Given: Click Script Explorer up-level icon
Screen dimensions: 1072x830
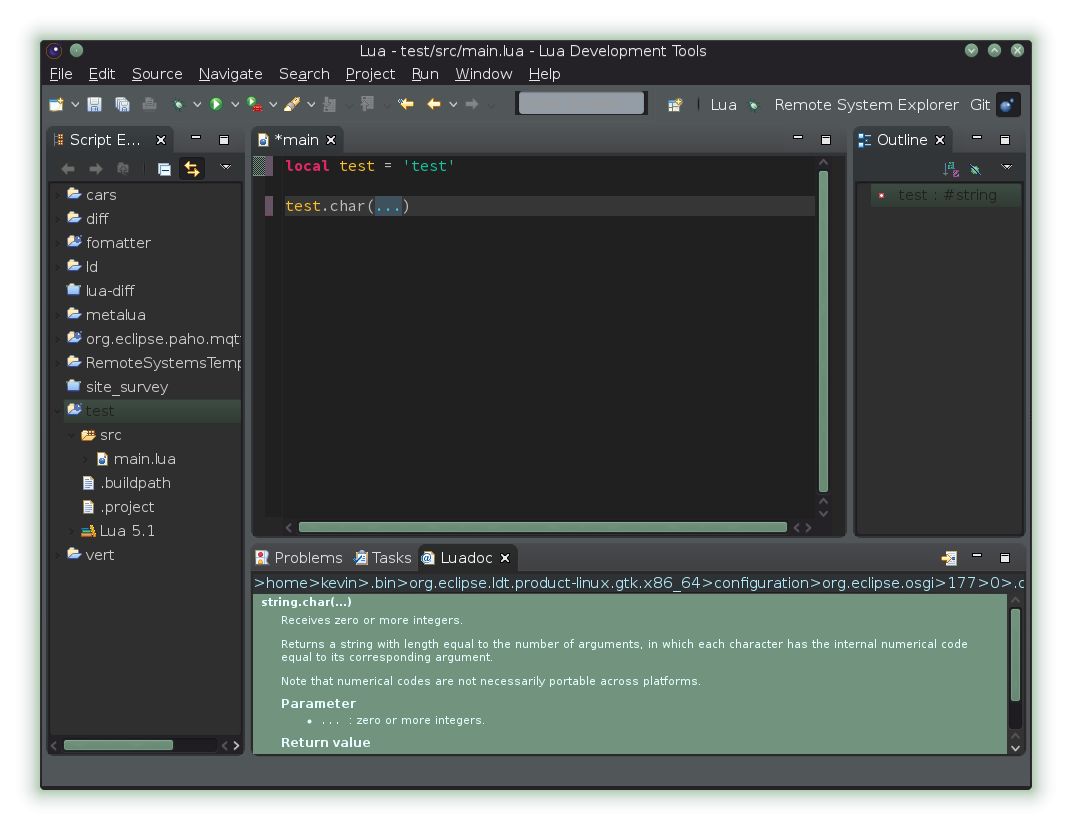Looking at the screenshot, I should pos(123,169).
